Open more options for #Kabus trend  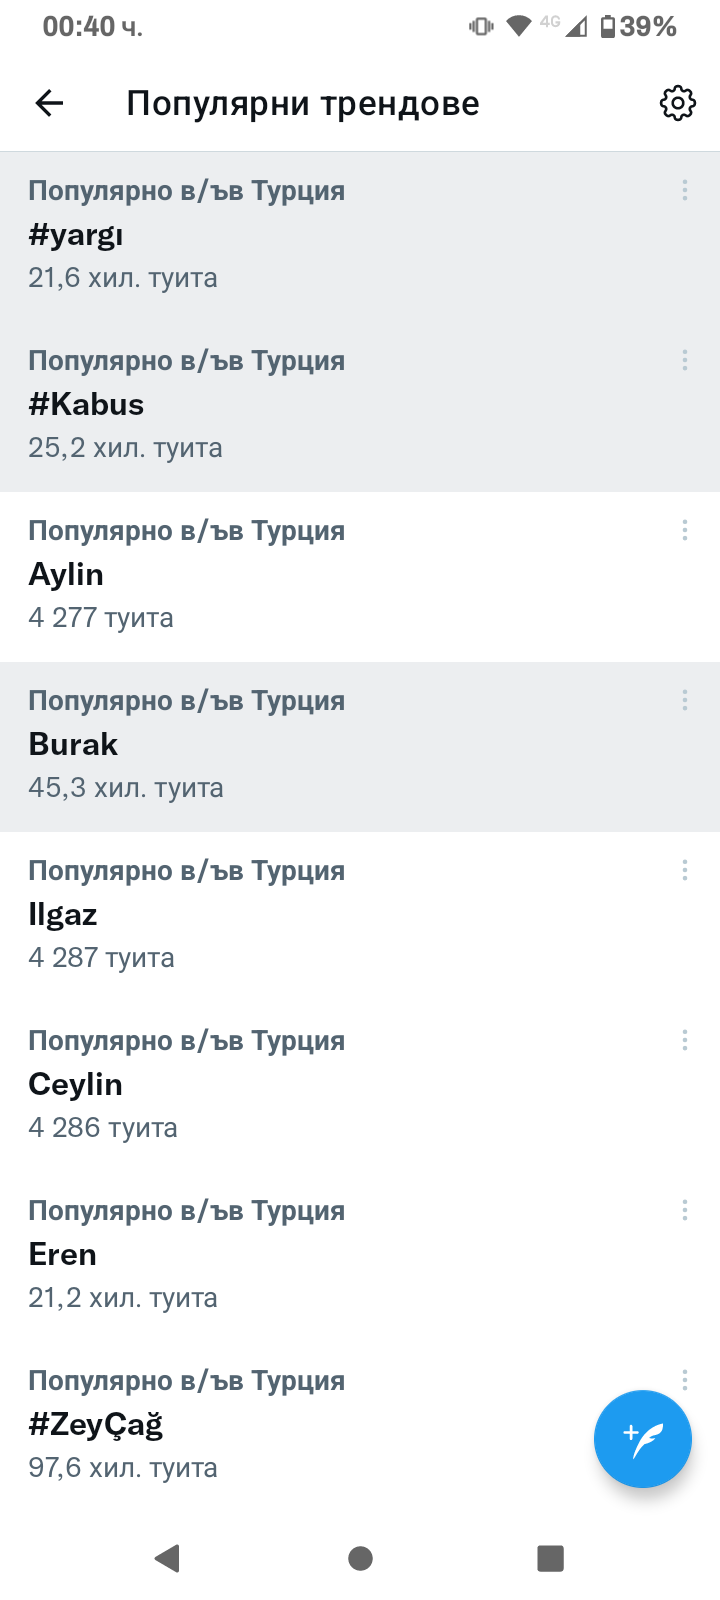(x=684, y=360)
